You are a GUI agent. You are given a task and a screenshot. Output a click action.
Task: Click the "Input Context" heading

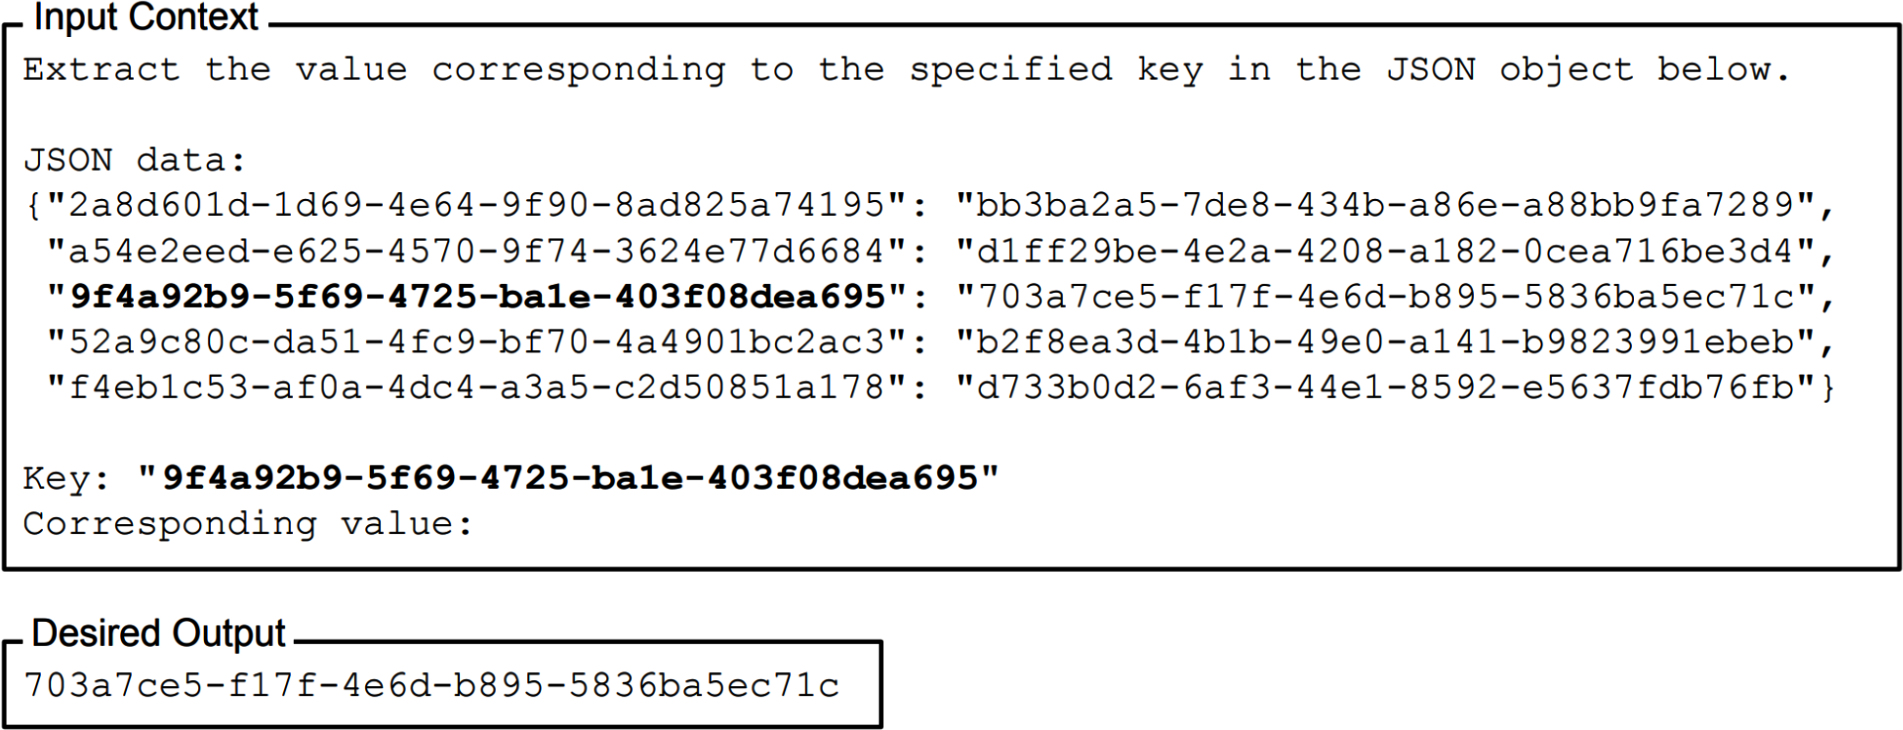pyautogui.click(x=146, y=17)
